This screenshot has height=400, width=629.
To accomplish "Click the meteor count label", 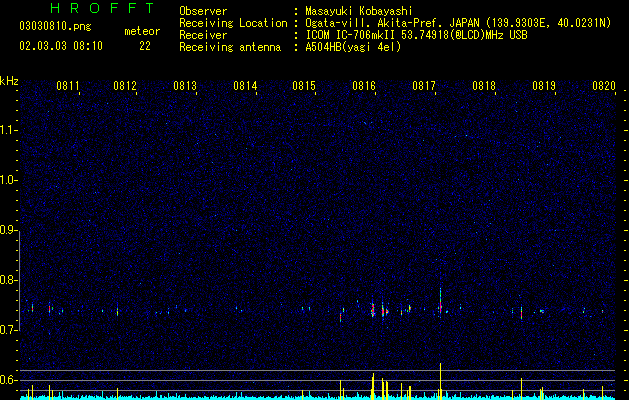I will coord(142,31).
